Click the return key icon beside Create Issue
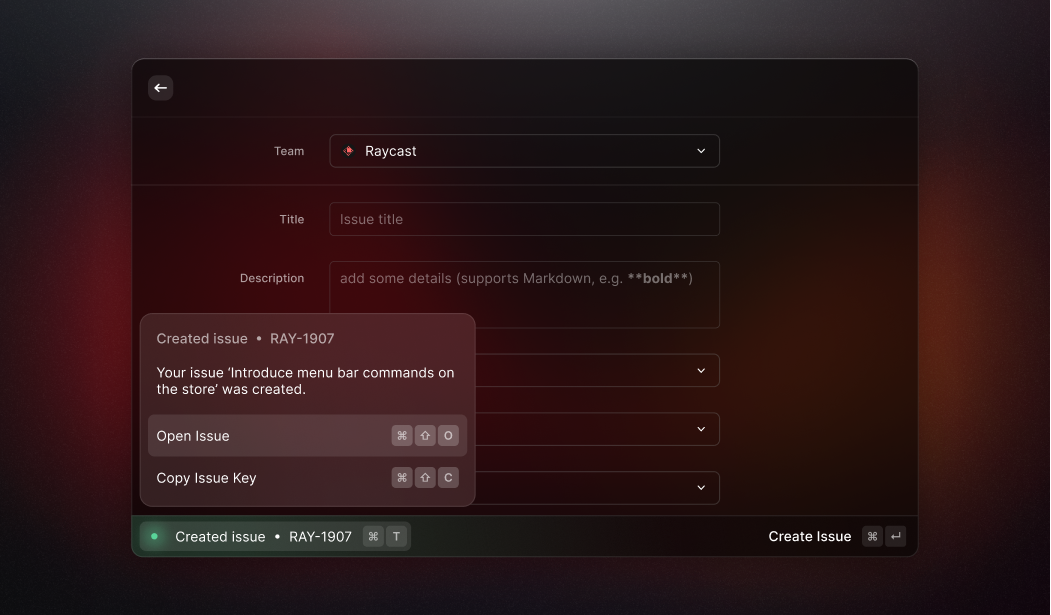This screenshot has width=1051, height=615. click(x=896, y=537)
